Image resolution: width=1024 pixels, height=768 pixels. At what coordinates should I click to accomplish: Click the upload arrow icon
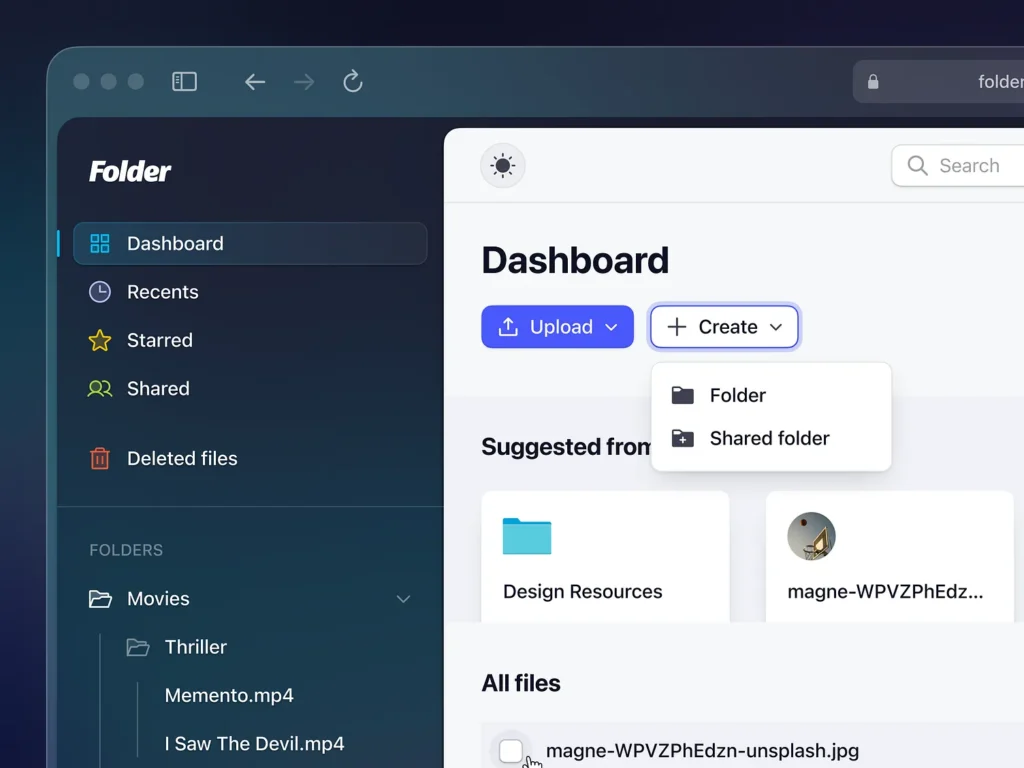pyautogui.click(x=508, y=327)
